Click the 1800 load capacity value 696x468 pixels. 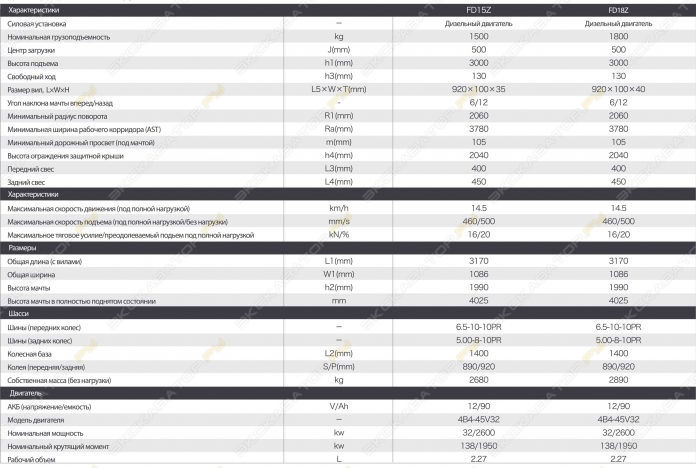618,36
